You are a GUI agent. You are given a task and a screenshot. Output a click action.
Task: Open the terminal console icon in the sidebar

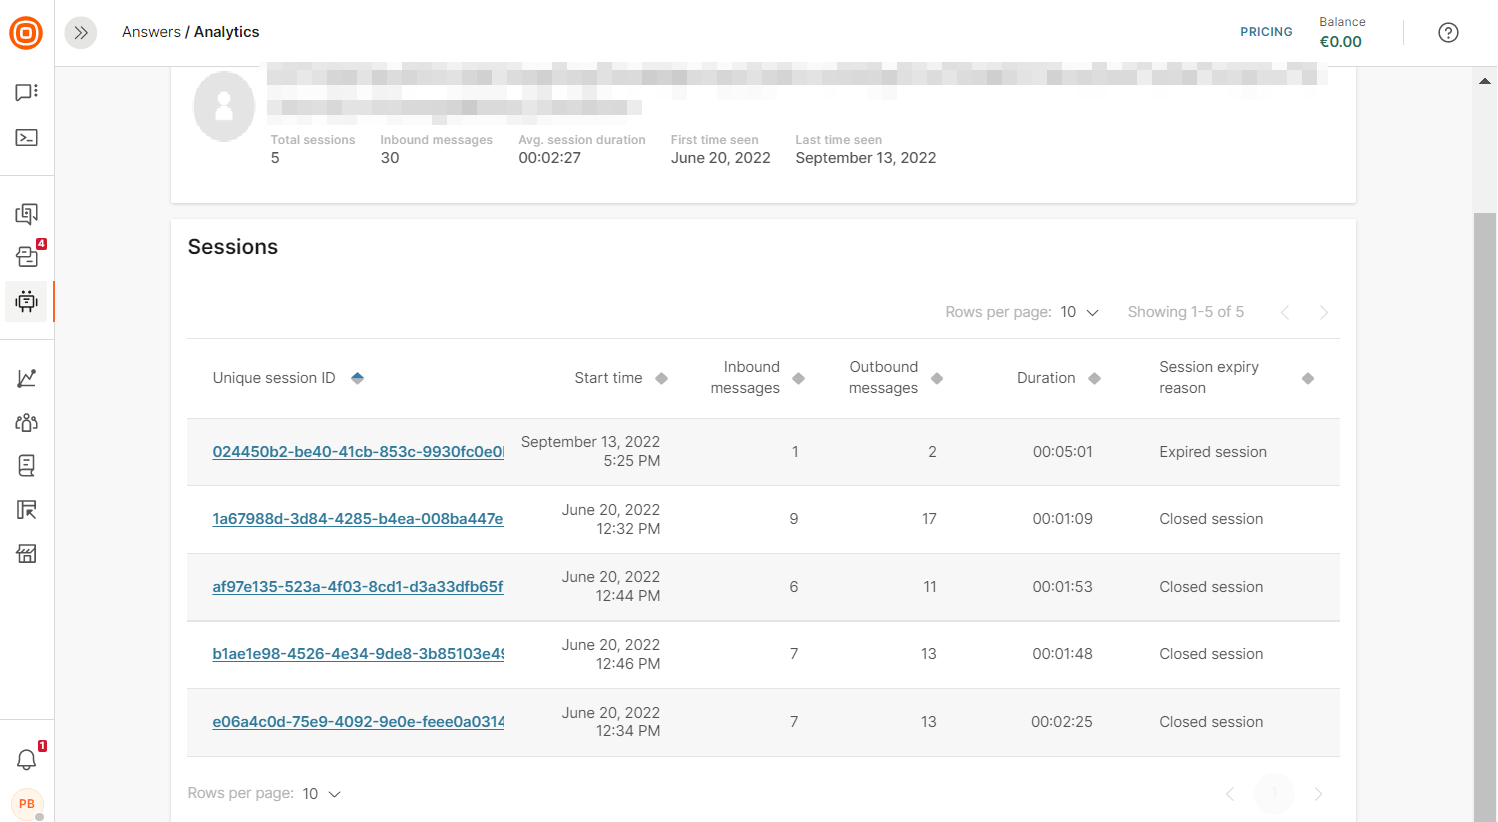point(27,138)
